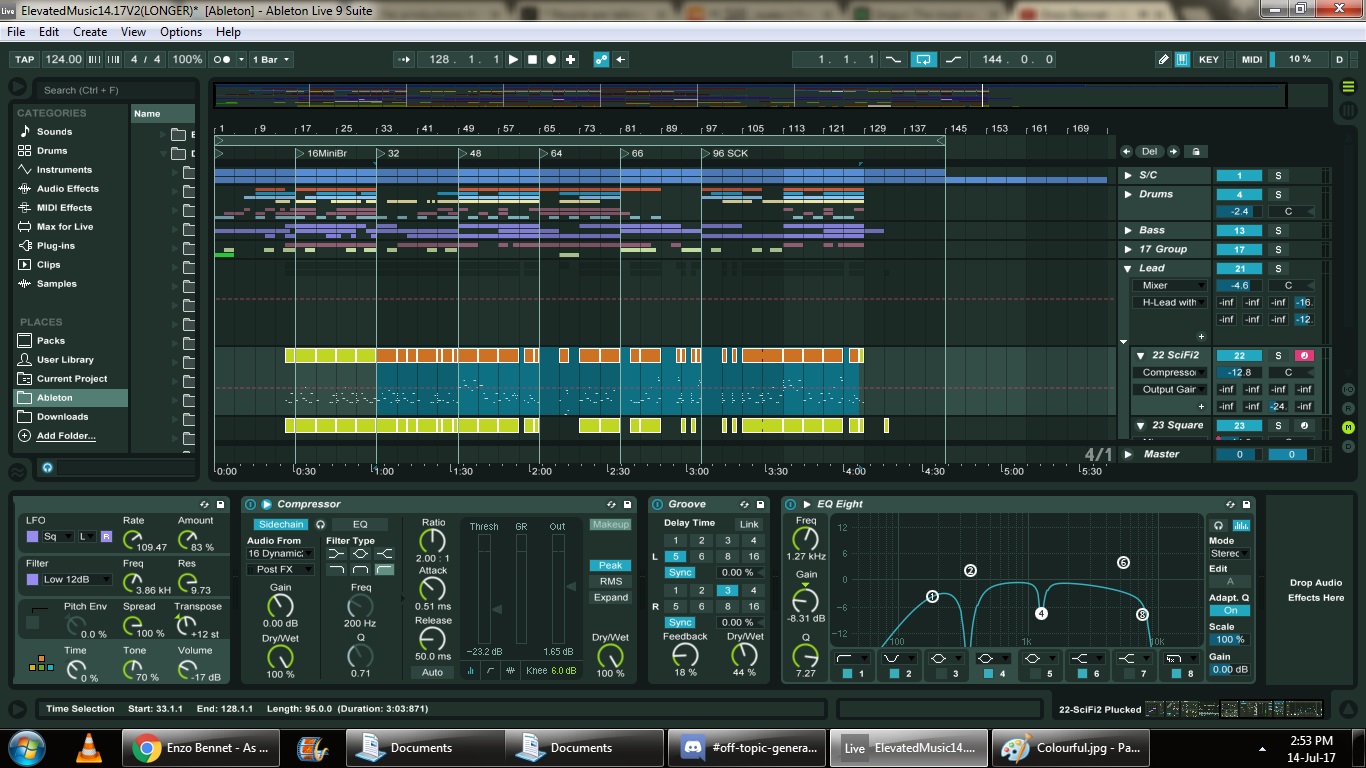The image size is (1366, 768).
Task: Disarm the 22 SciFi2 track record button
Action: pyautogui.click(x=1303, y=355)
